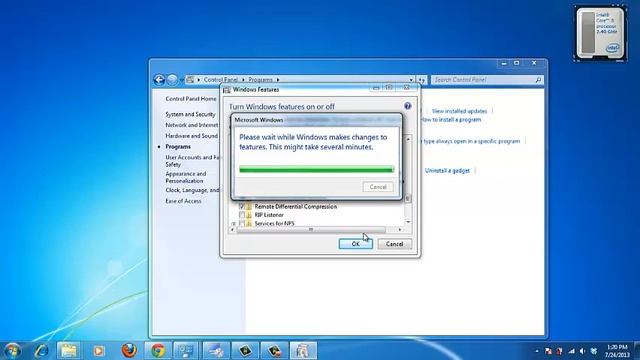Open the Windows Start menu orb
The image size is (640, 360).
12,351
